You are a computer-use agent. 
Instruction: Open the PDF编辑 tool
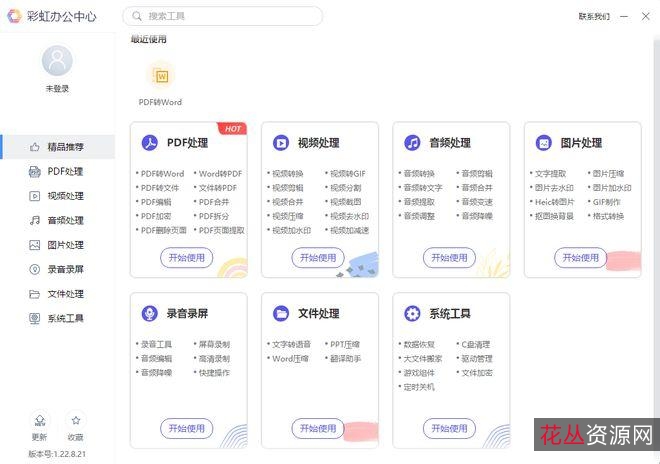156,202
